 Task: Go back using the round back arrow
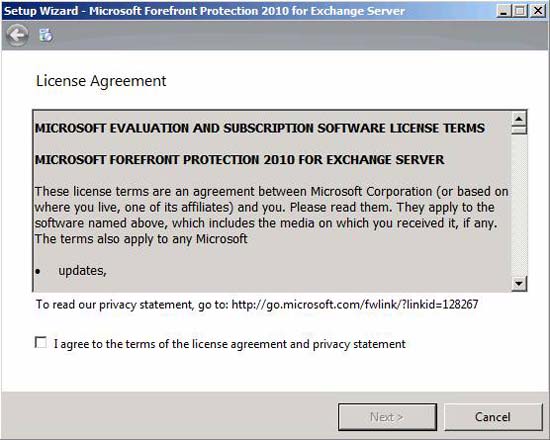(x=17, y=35)
